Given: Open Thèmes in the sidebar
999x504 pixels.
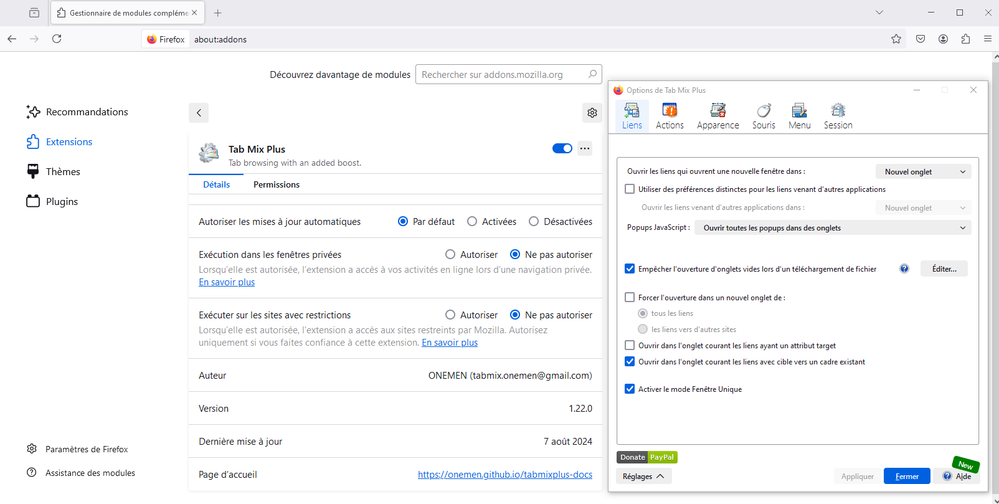Looking at the screenshot, I should pos(53,171).
